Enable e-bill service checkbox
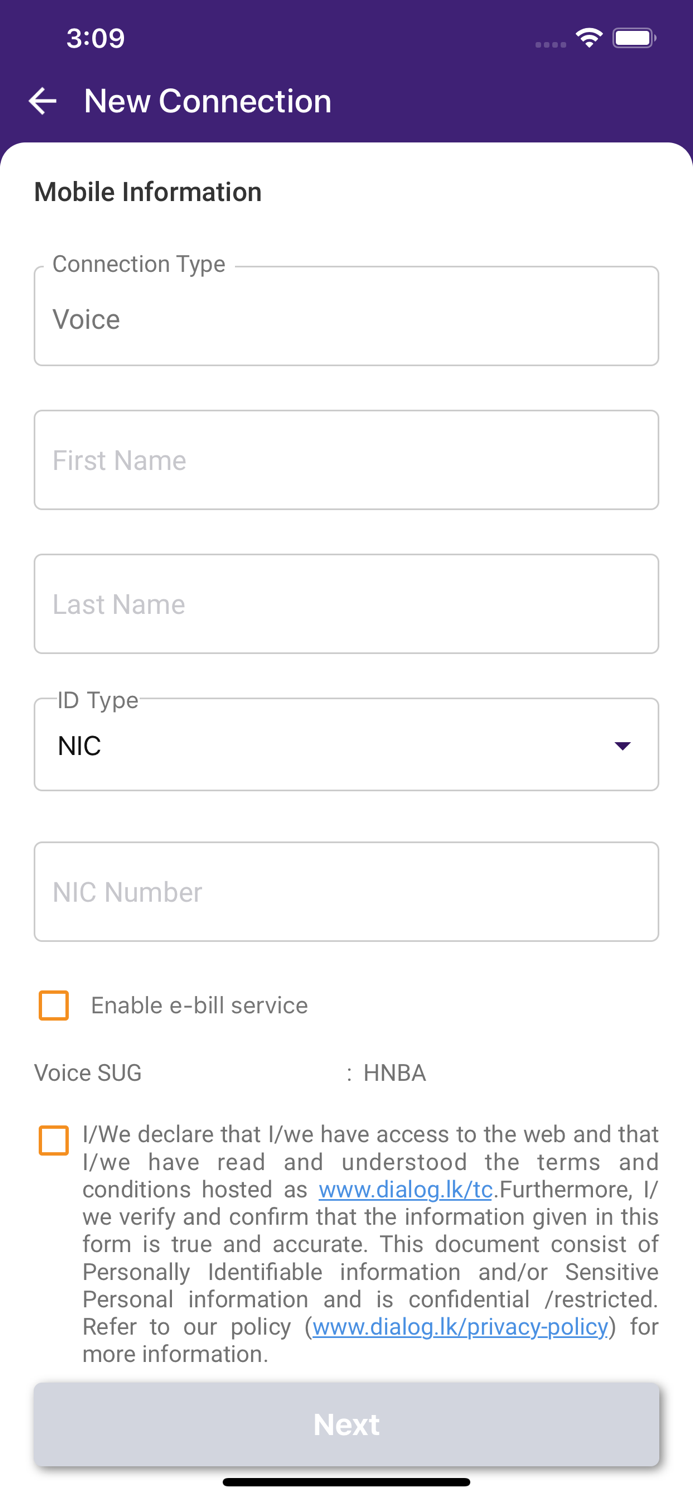 point(54,1005)
